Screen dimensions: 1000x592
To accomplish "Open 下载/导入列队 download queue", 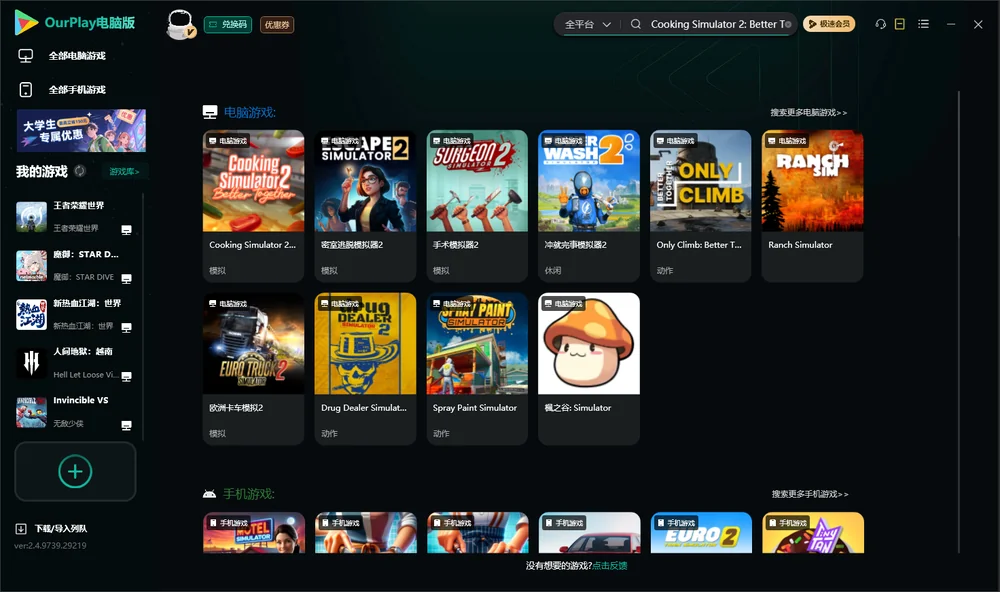I will click(x=61, y=529).
